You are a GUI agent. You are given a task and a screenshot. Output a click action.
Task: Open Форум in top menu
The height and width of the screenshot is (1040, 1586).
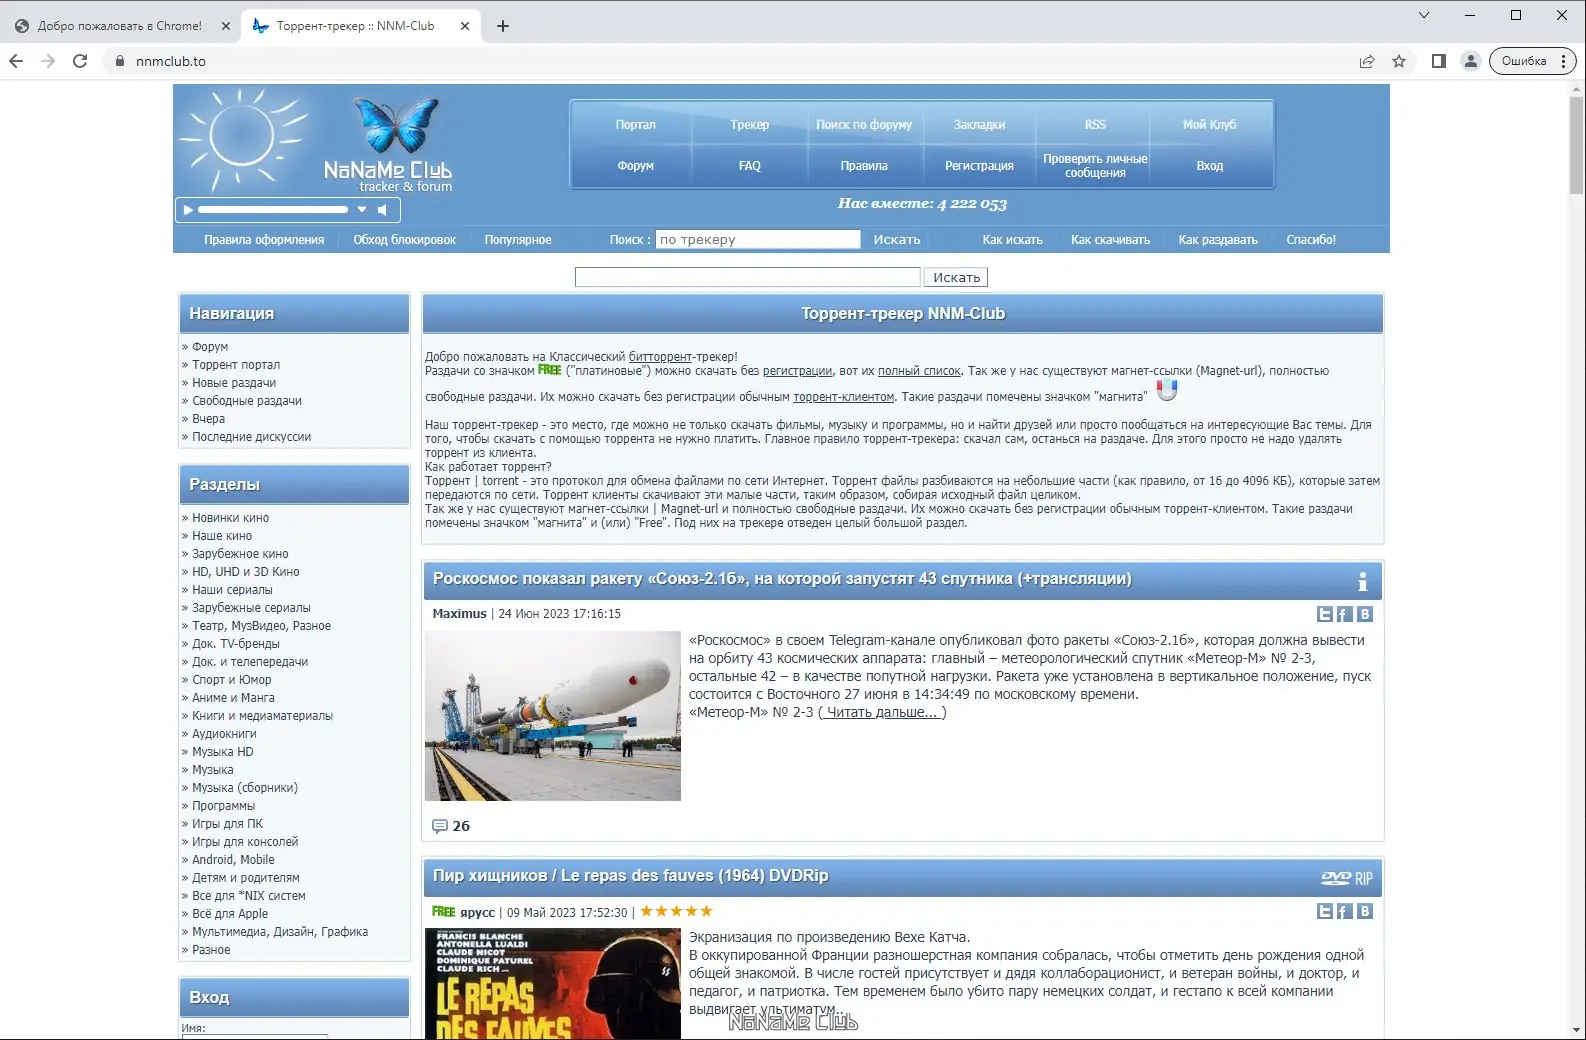635,166
